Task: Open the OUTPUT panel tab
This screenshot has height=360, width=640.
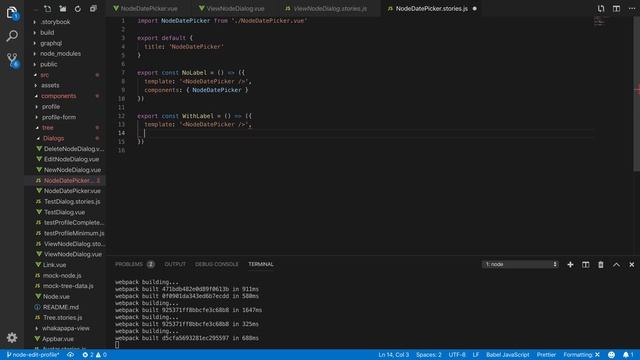Action: tap(175, 264)
